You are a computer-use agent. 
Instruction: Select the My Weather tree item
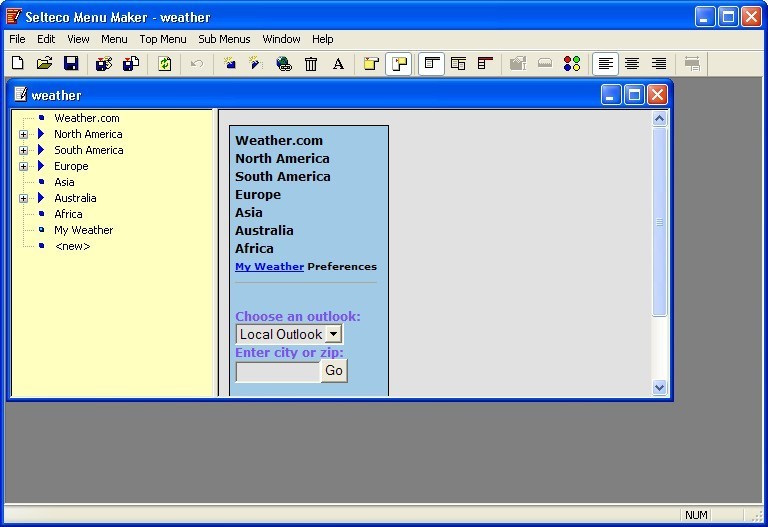83,230
